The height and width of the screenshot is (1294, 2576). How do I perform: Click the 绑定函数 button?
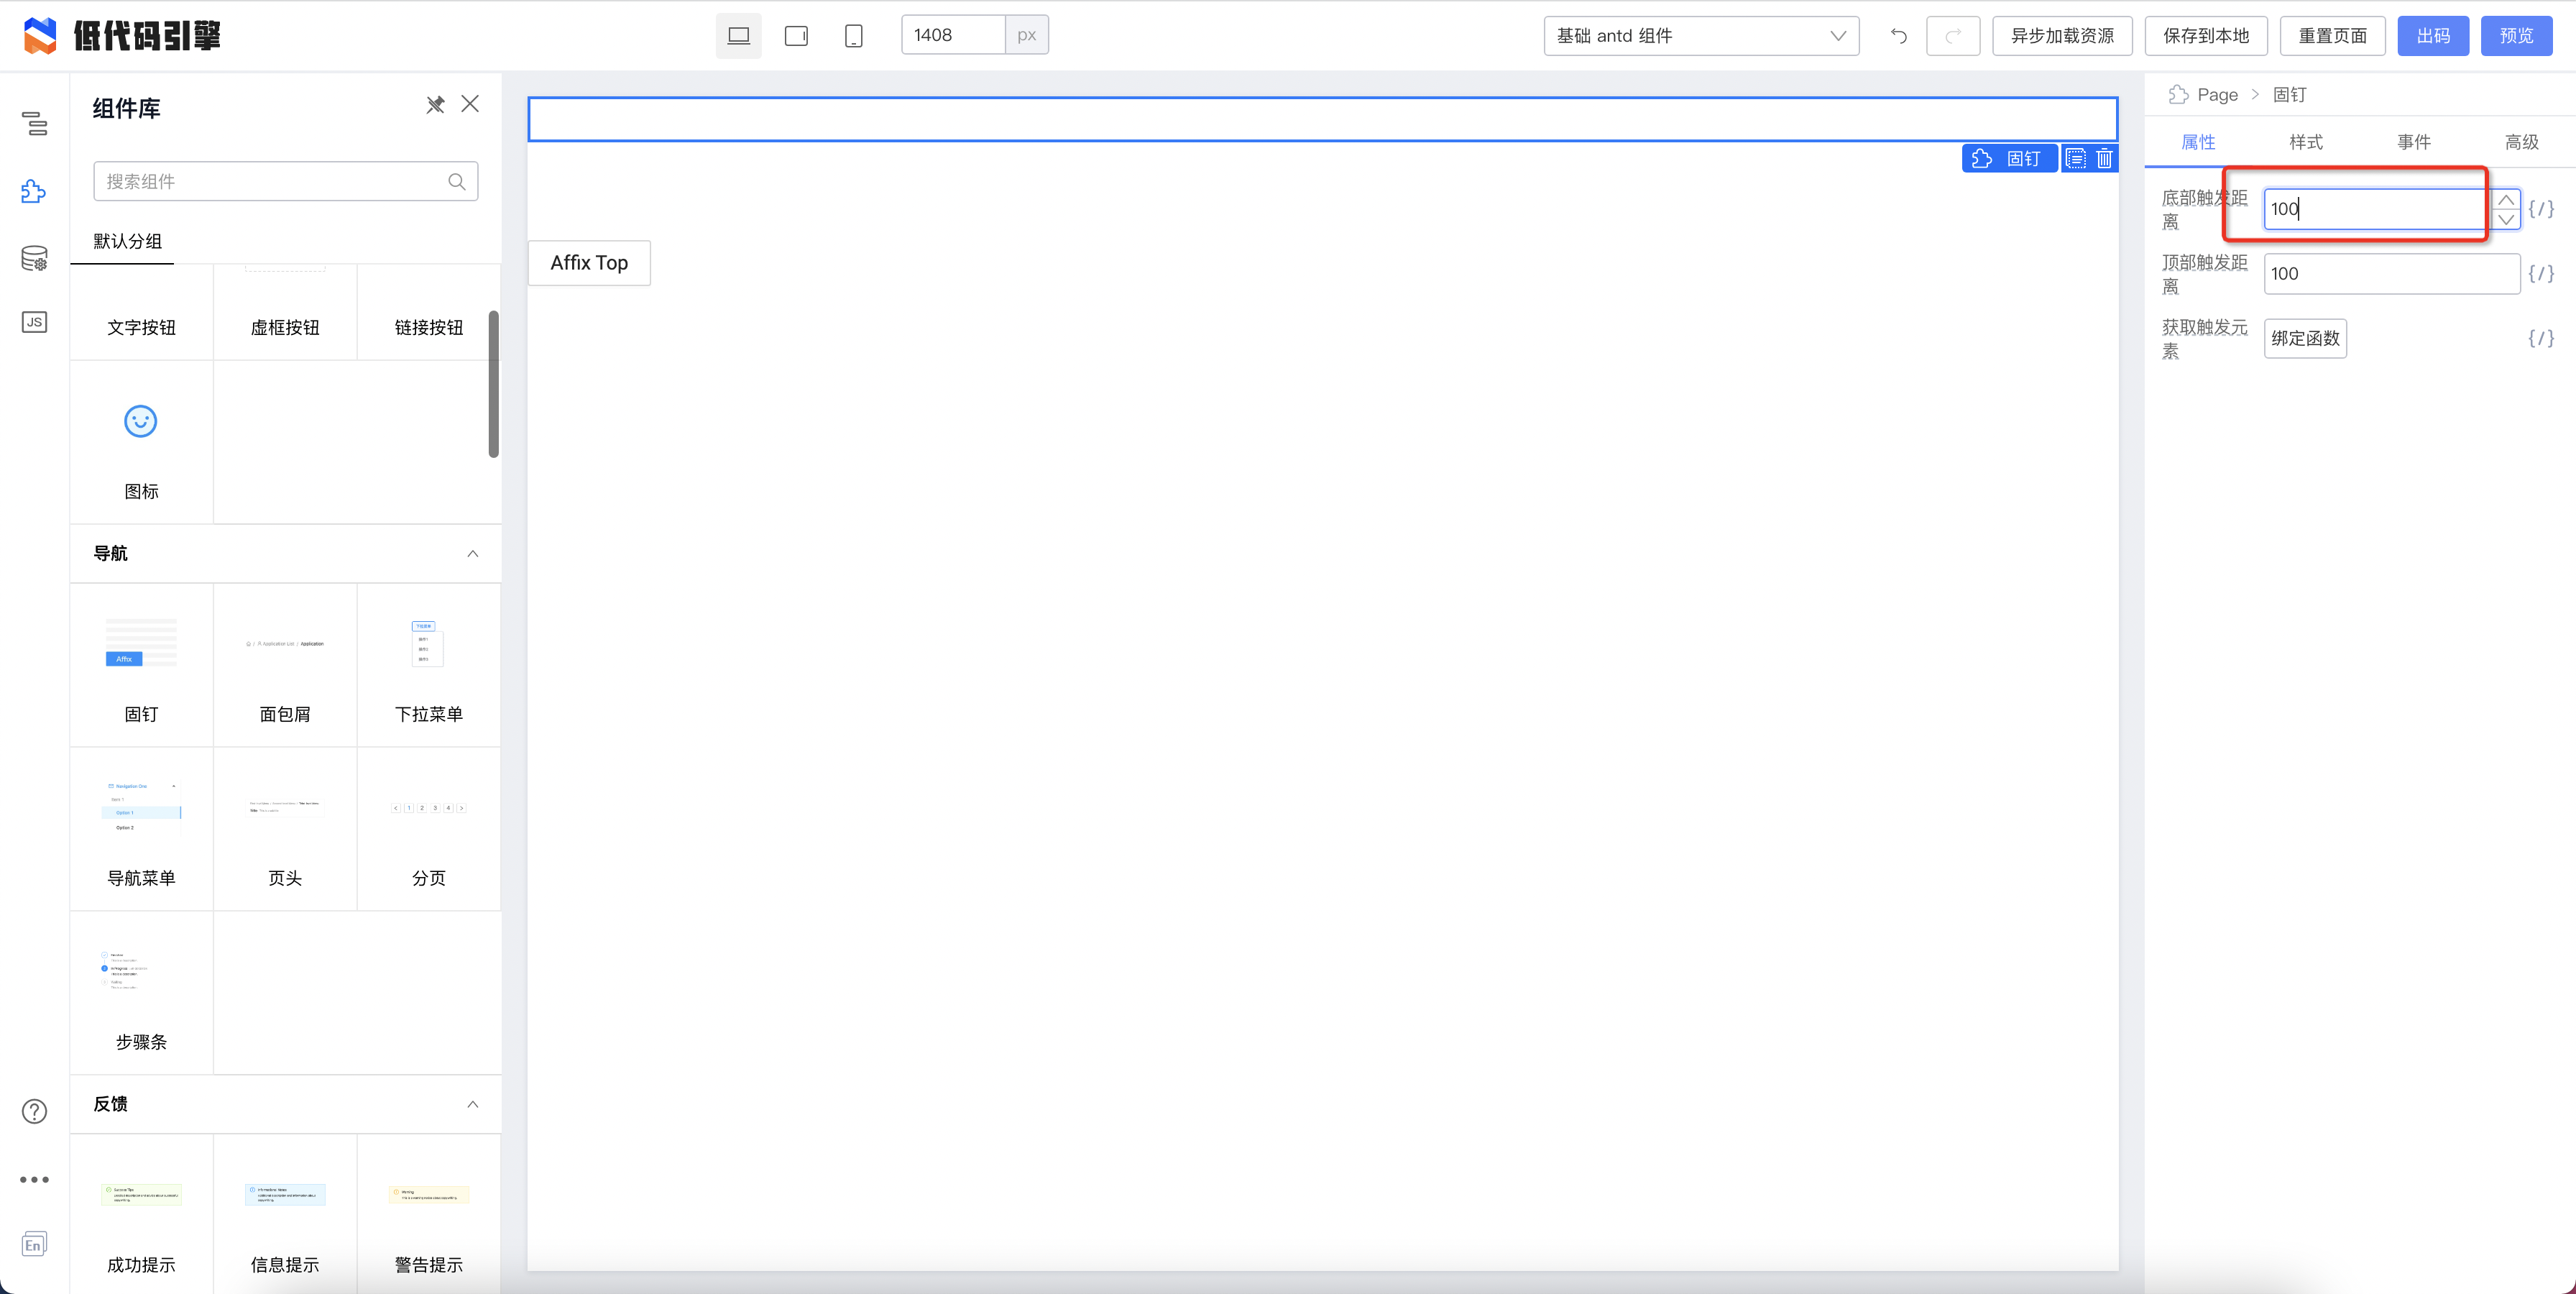click(x=2305, y=338)
